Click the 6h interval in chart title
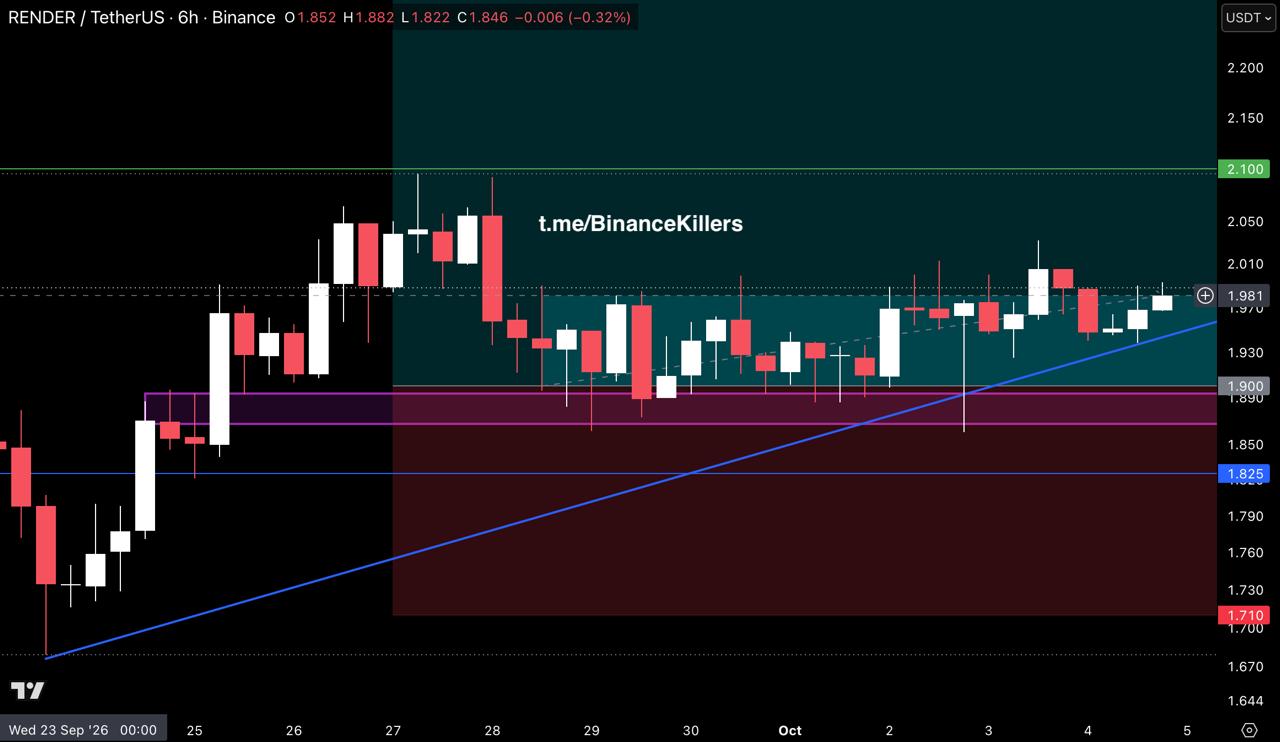 [188, 17]
